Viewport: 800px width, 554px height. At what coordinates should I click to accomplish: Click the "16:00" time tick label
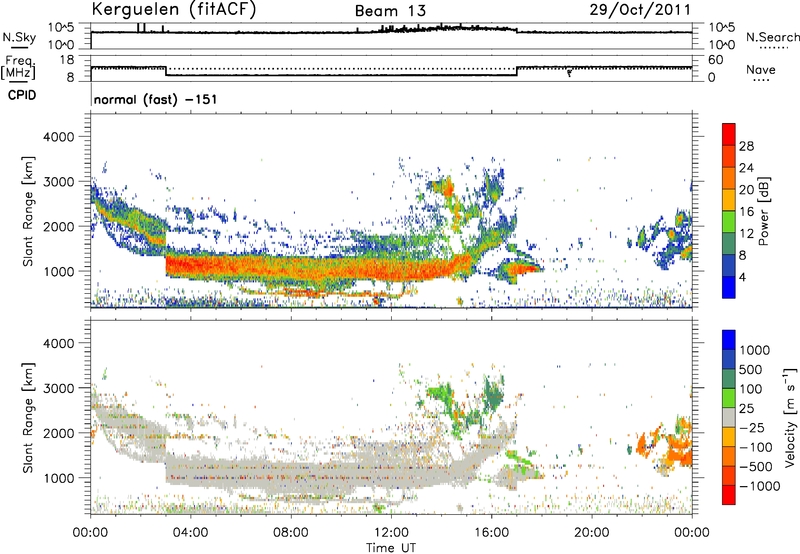pos(491,533)
